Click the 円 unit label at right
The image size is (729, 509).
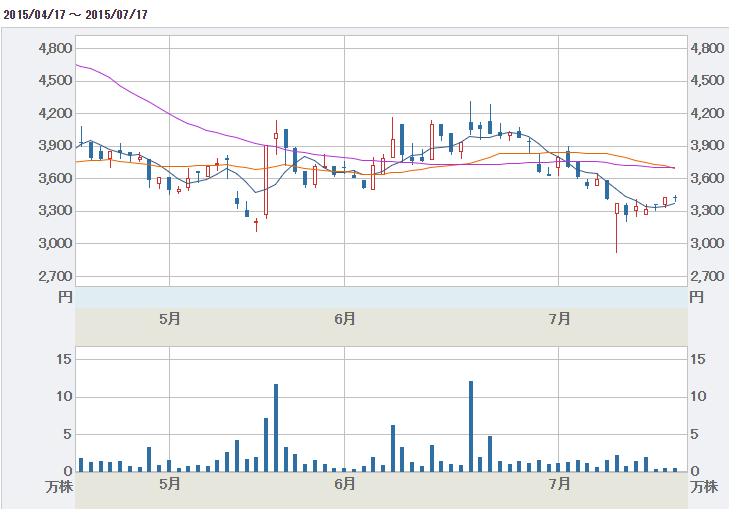point(696,297)
